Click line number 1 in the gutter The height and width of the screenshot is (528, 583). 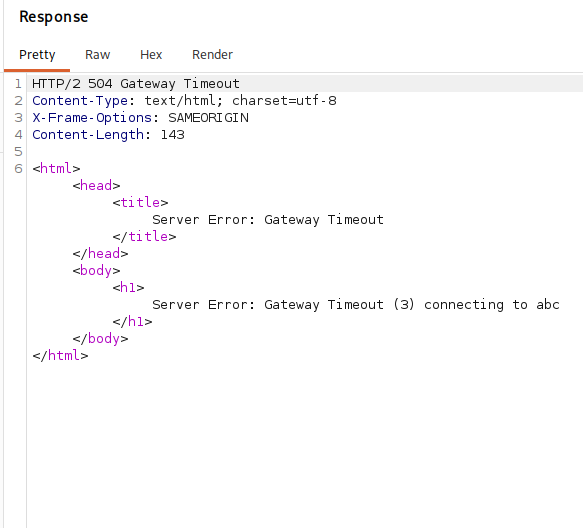[18, 84]
